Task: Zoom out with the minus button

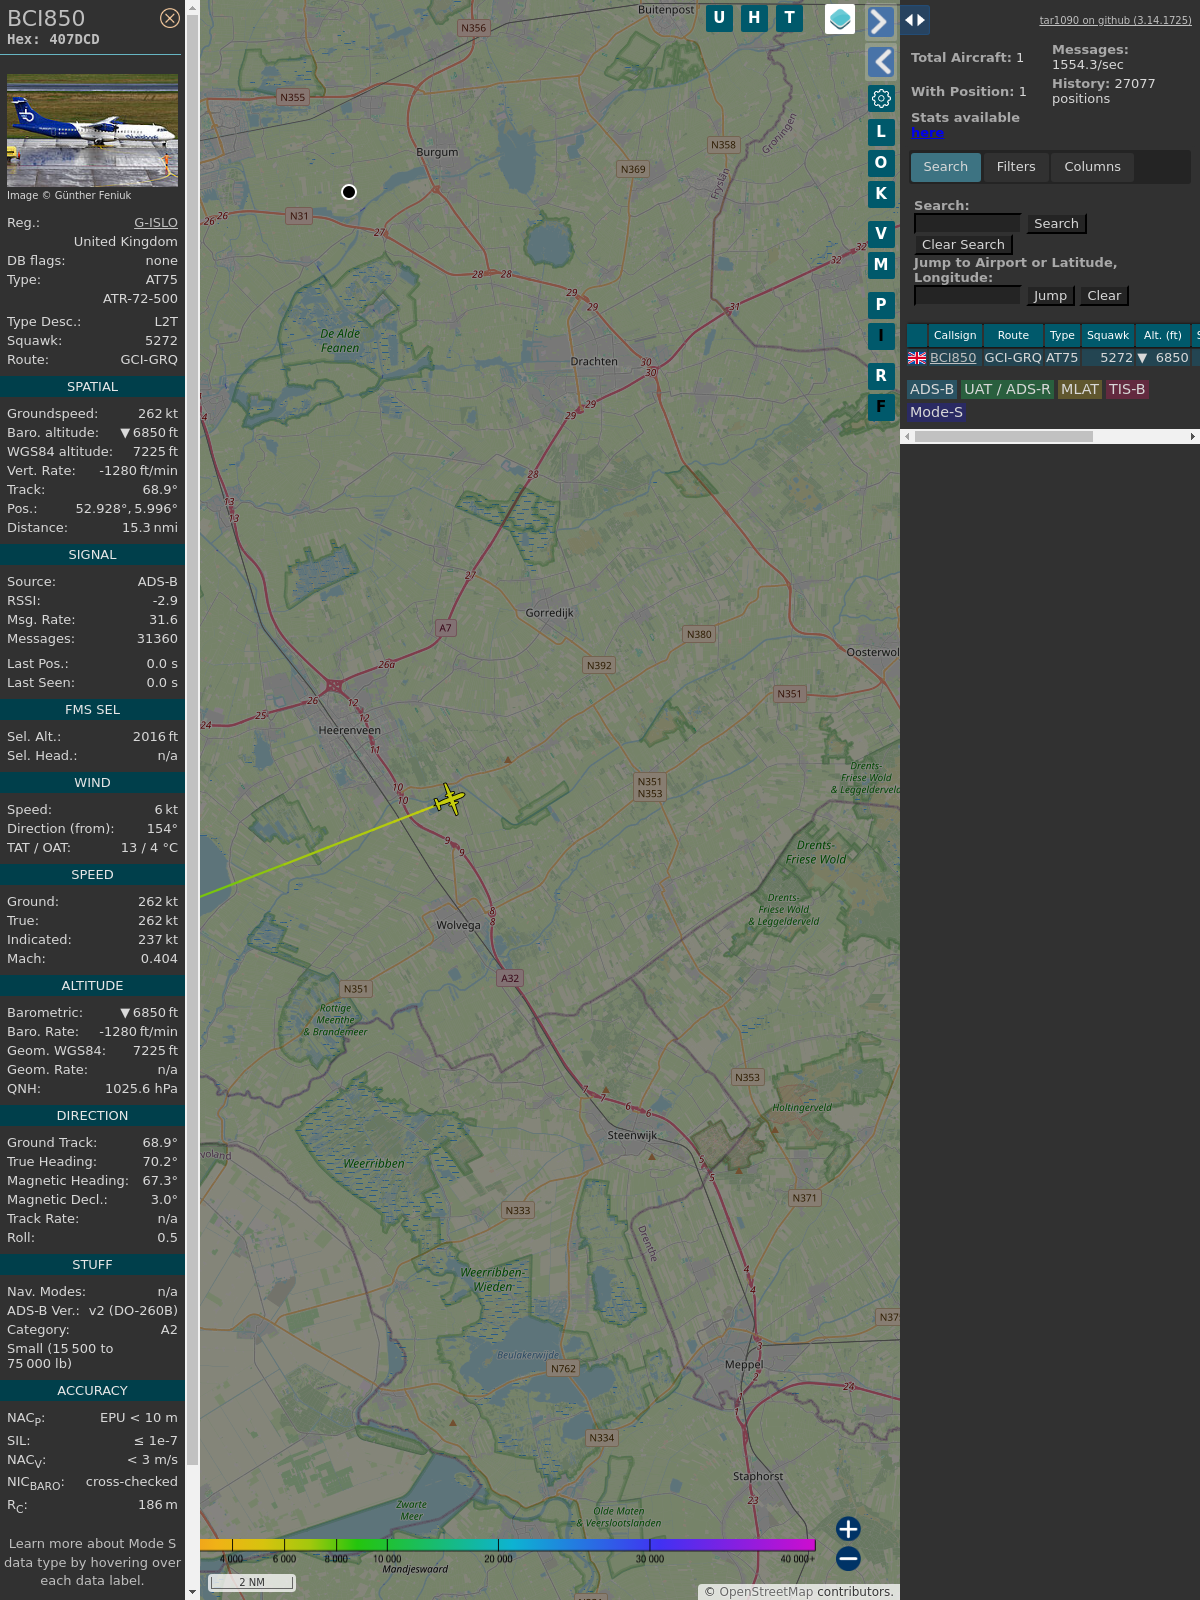Action: point(848,1558)
